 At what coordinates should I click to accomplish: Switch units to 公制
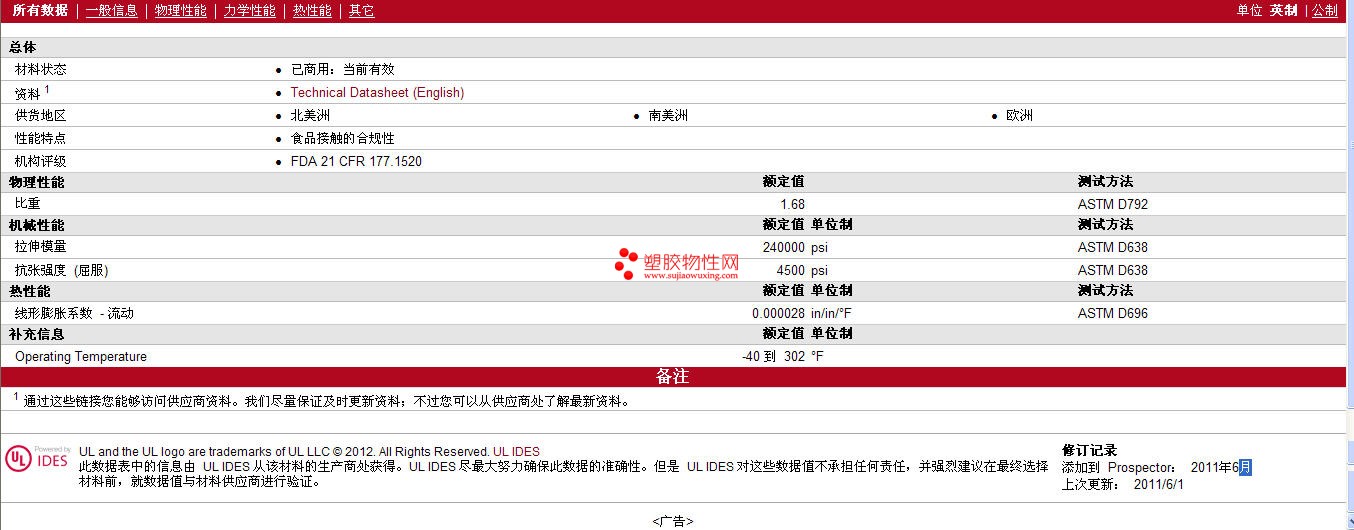1325,10
